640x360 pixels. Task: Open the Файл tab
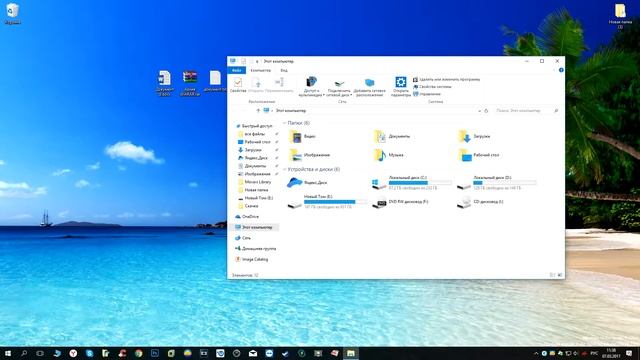click(x=236, y=70)
